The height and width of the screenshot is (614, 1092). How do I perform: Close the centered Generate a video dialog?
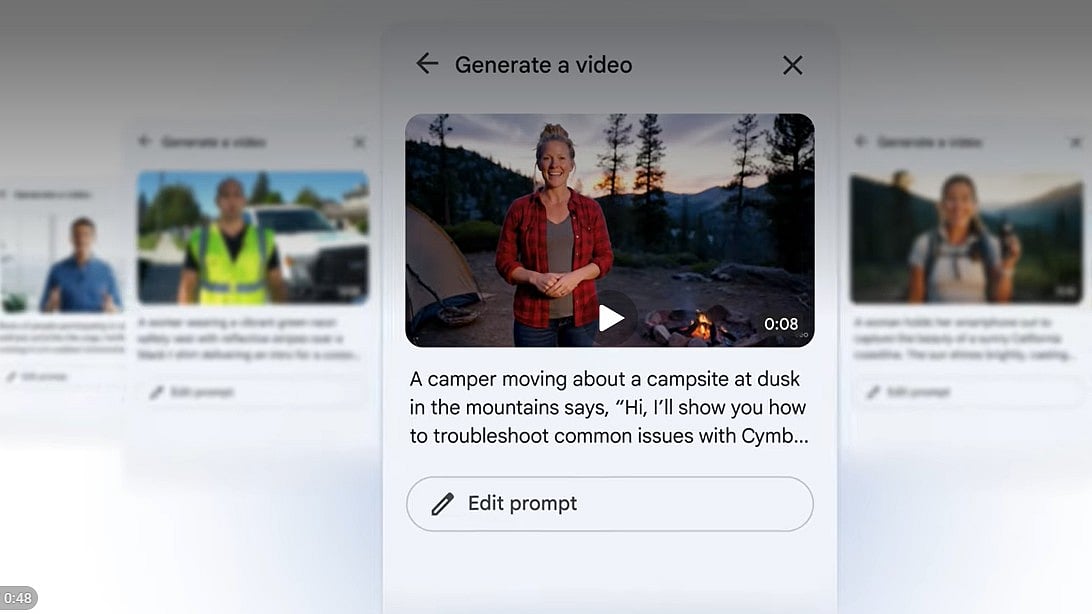(792, 65)
